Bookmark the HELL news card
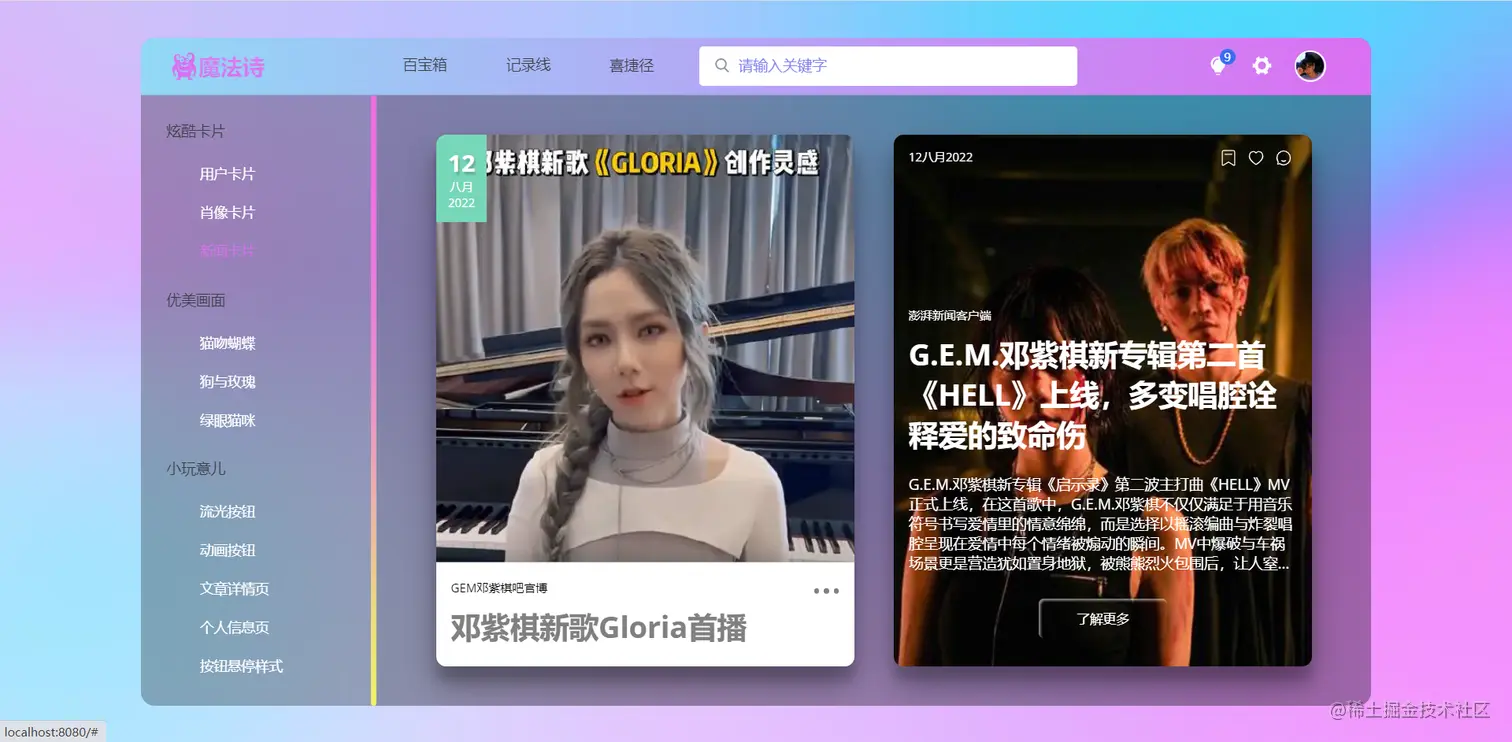Image resolution: width=1512 pixels, height=742 pixels. point(1228,158)
